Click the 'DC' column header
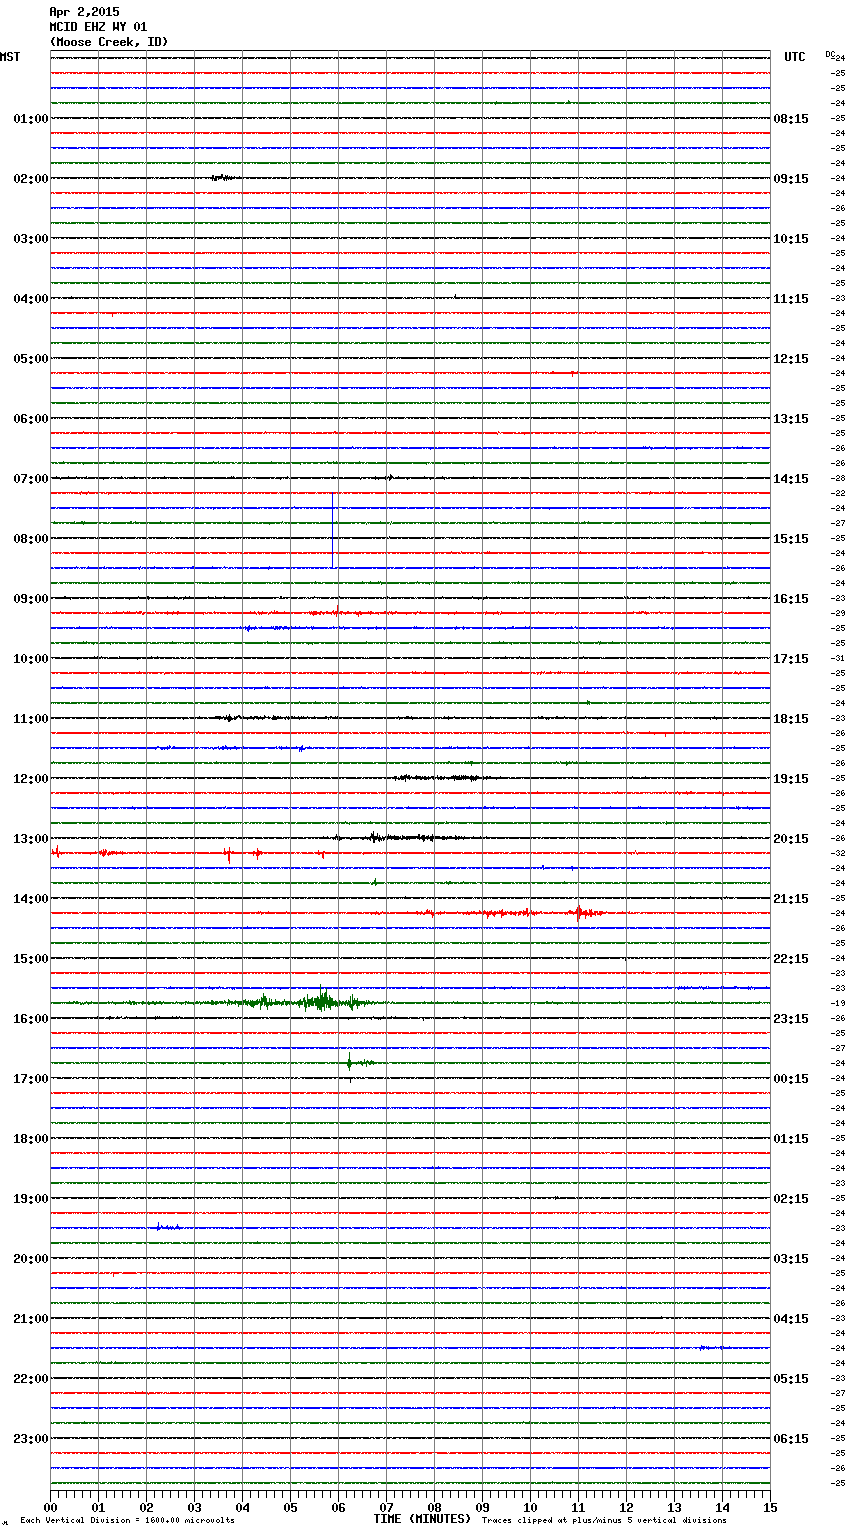 829,54
